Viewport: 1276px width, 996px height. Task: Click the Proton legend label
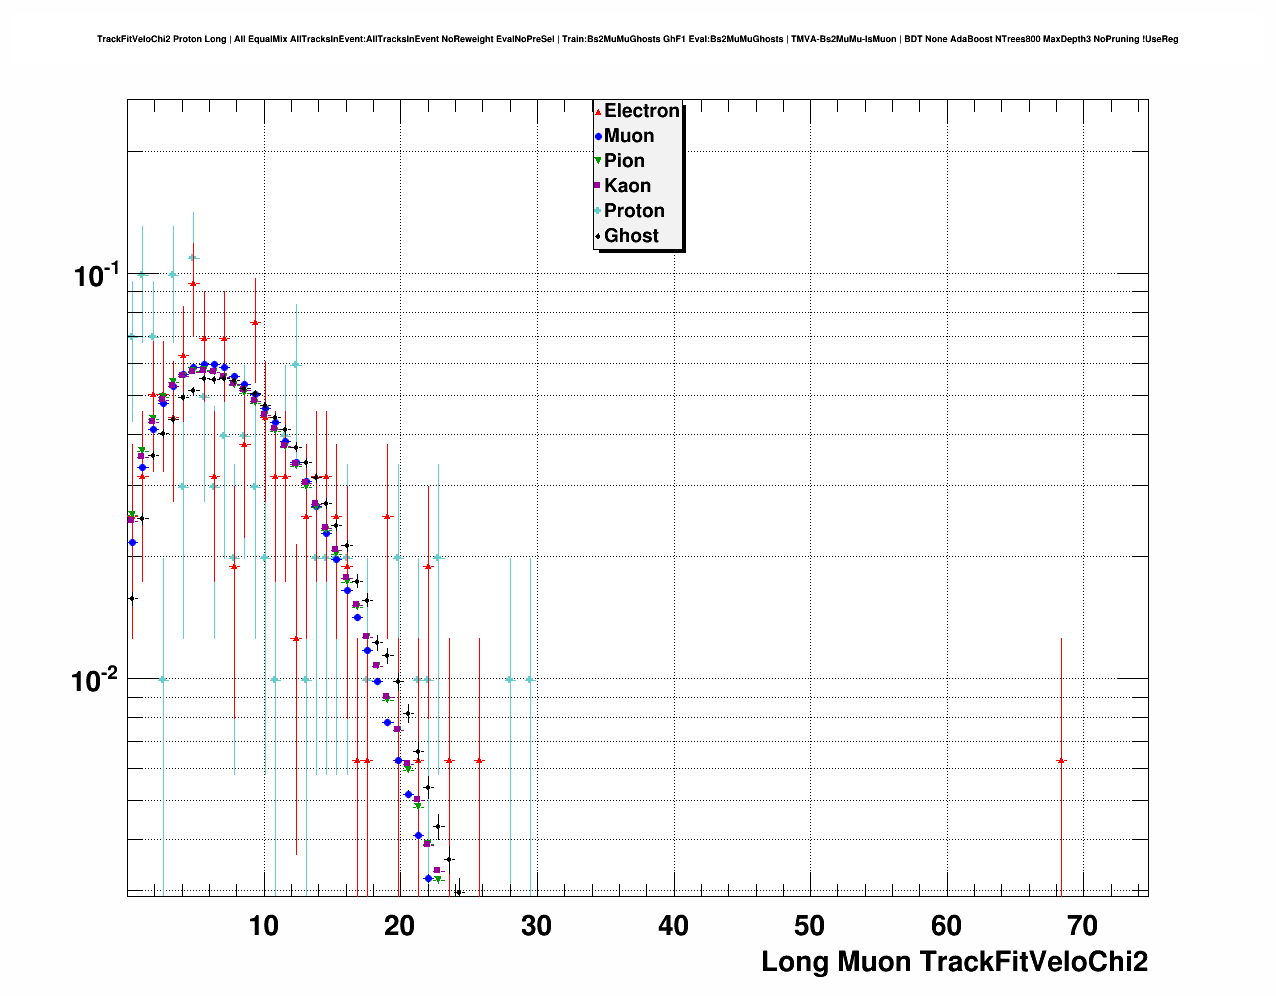click(x=634, y=211)
